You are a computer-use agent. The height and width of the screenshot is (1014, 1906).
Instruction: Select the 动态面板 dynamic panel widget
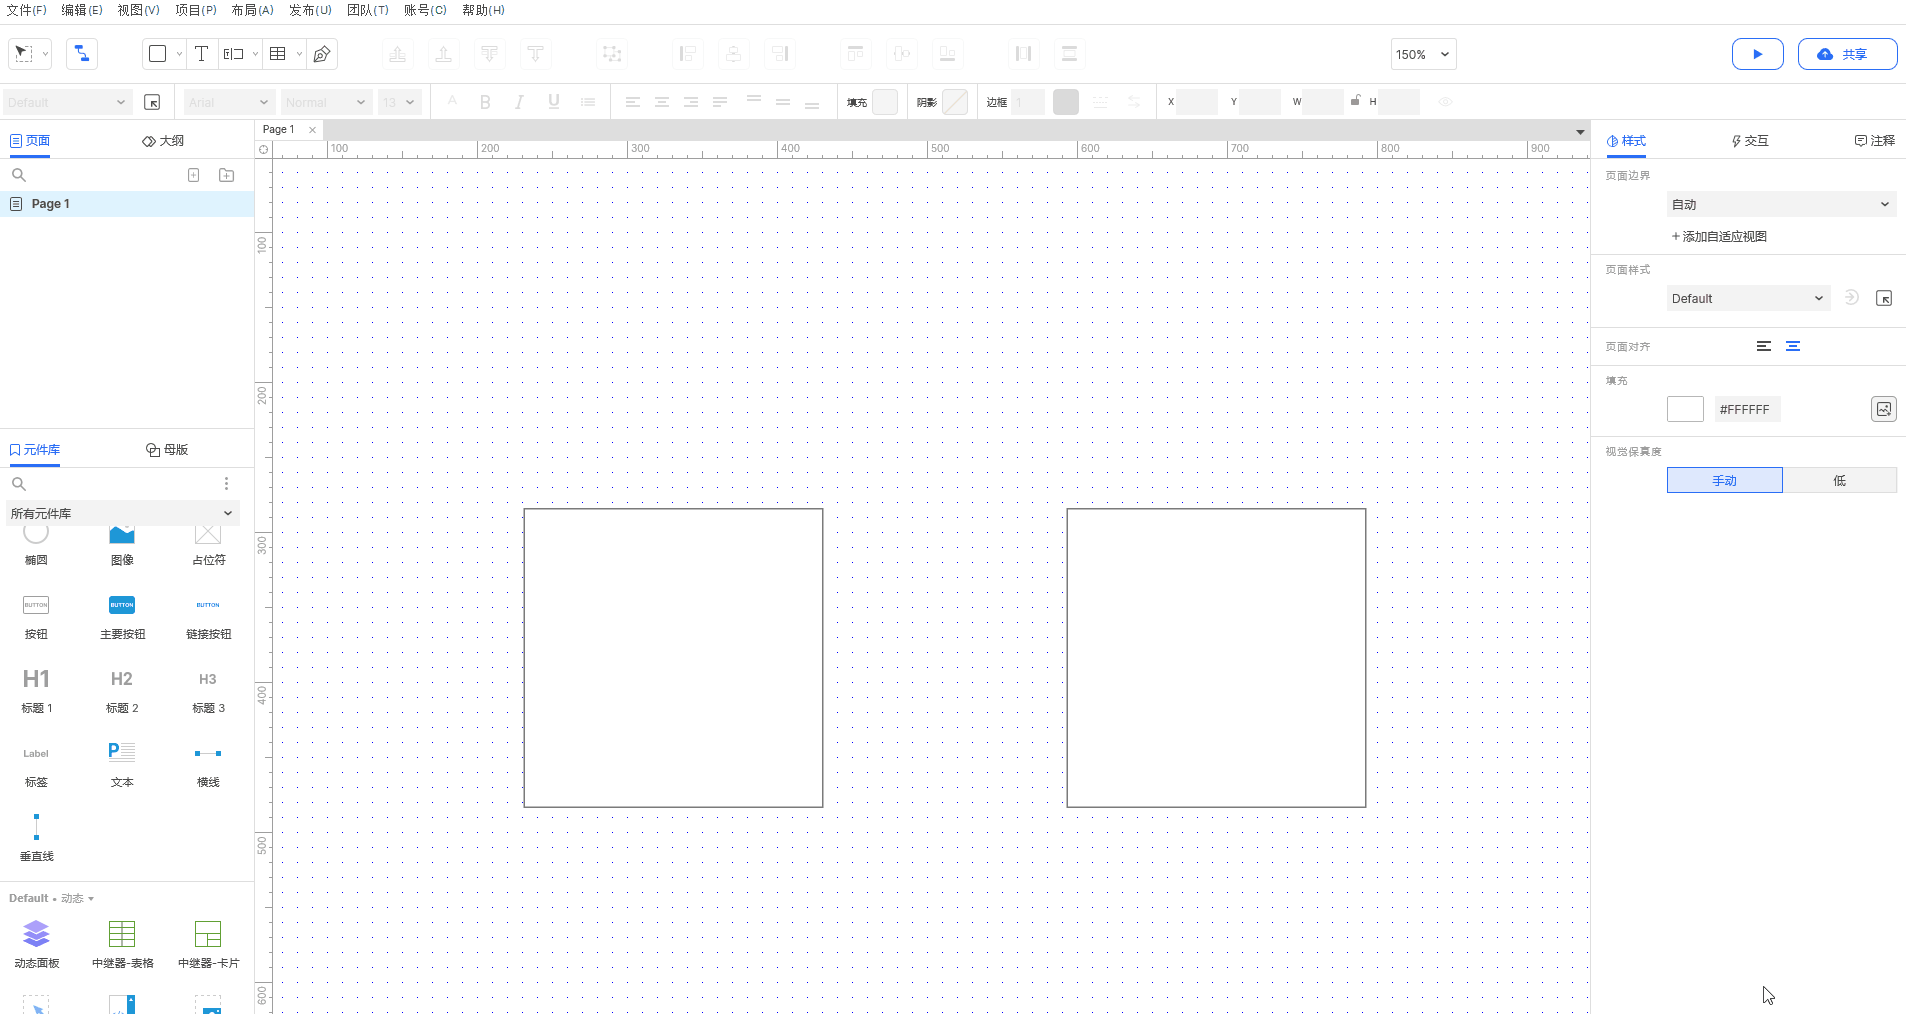point(36,944)
